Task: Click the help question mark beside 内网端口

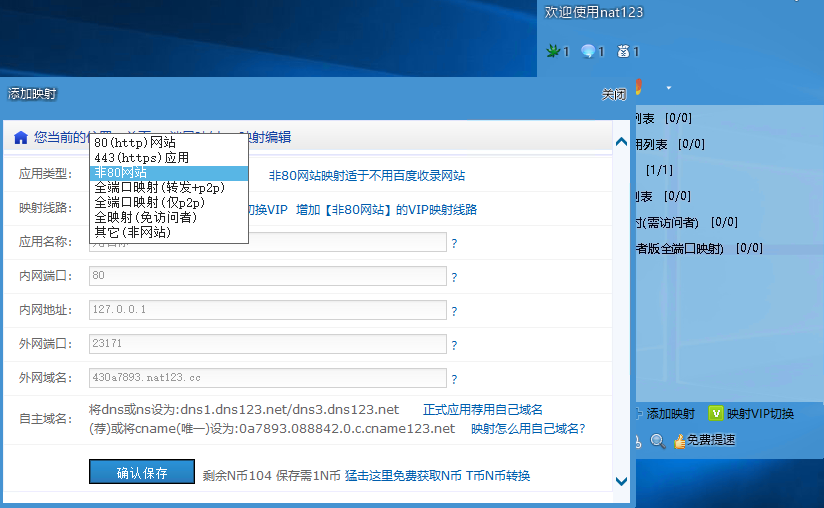Action: pyautogui.click(x=454, y=277)
